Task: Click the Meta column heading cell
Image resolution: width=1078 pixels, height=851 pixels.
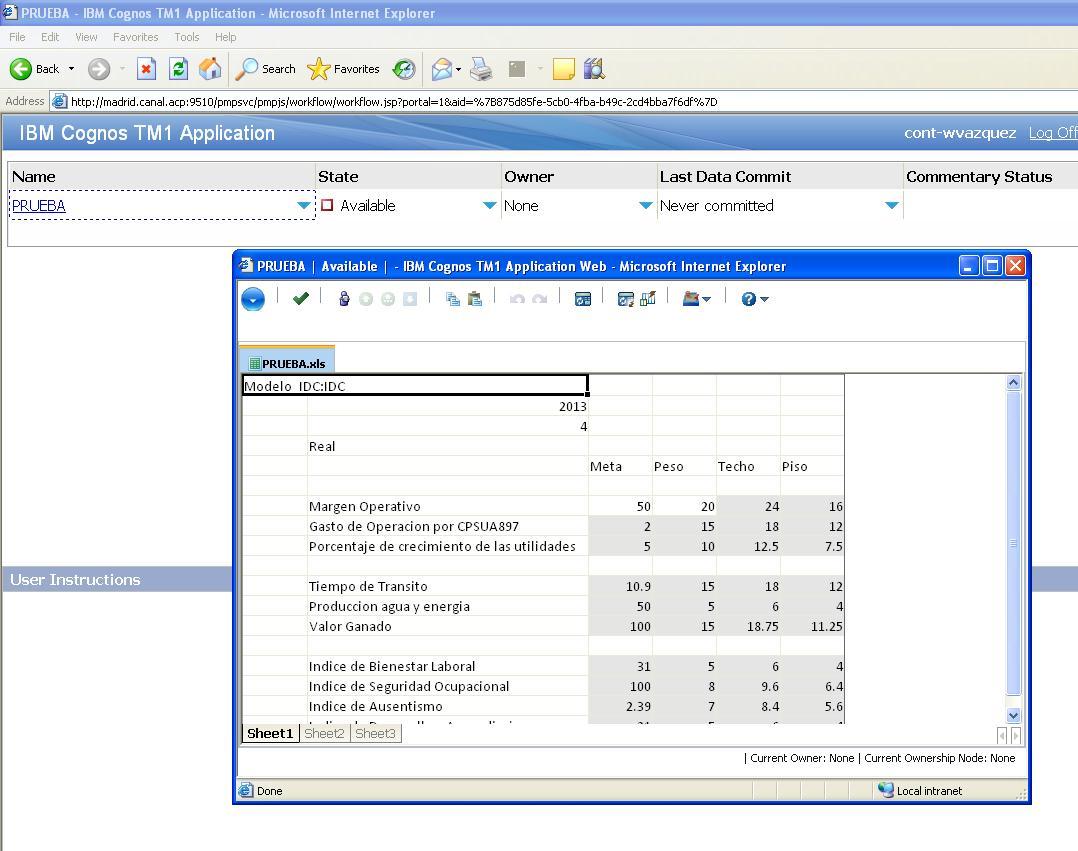Action: [x=620, y=466]
